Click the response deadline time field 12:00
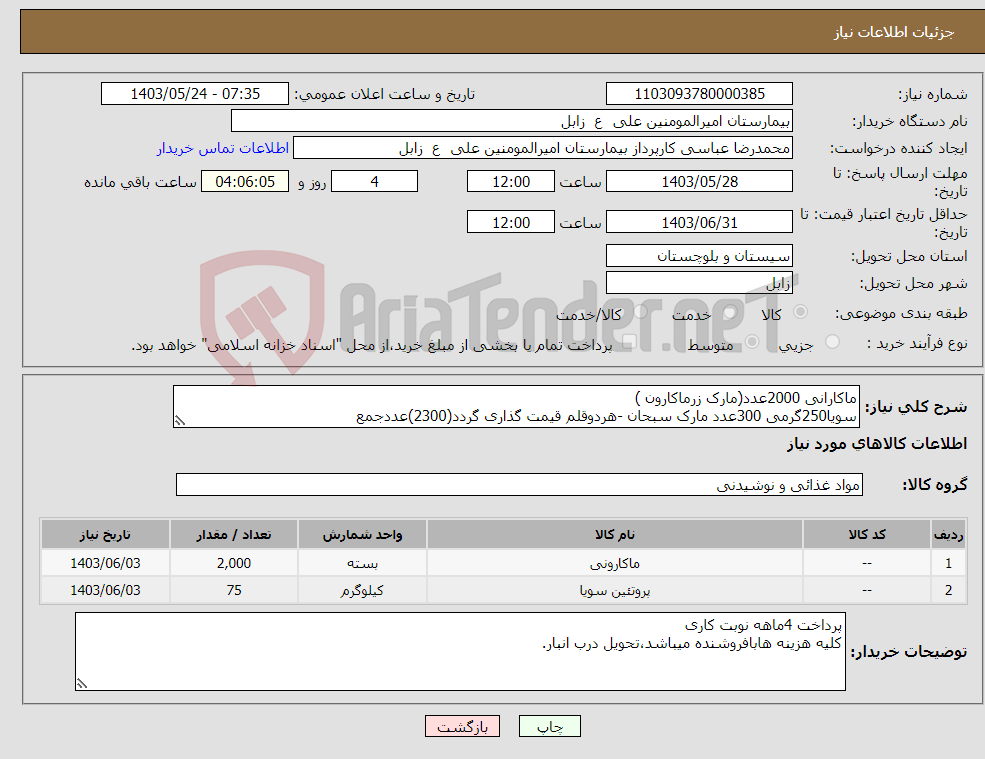 pos(511,182)
